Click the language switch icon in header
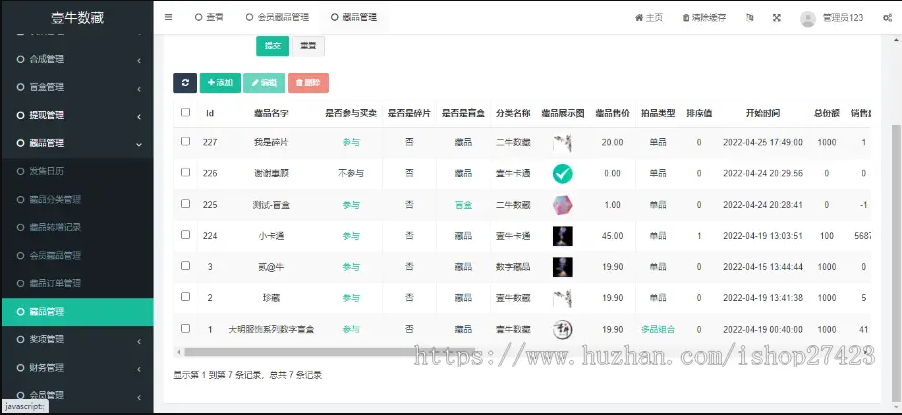 pos(749,17)
